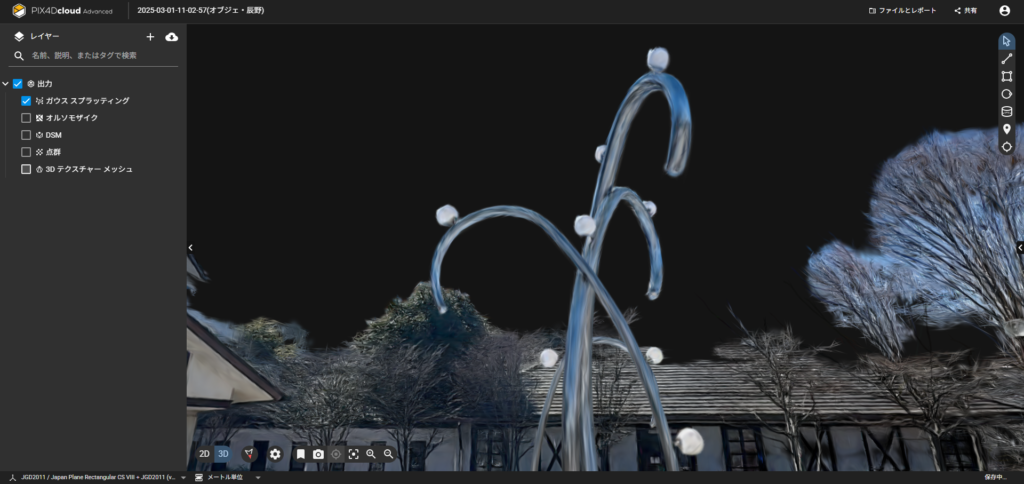1024x484 pixels.
Task: Click the camera screenshot icon
Action: (x=318, y=454)
